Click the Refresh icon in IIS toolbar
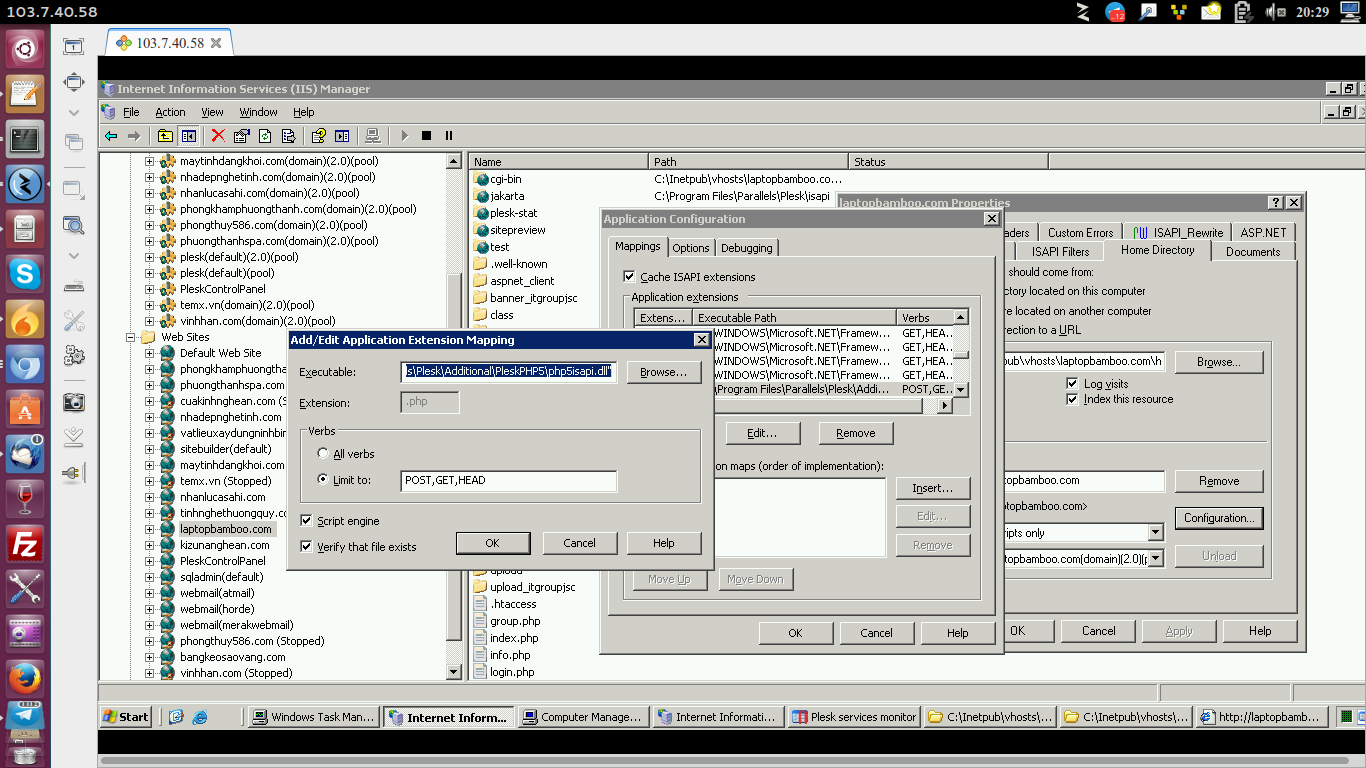Viewport: 1366px width, 768px height. tap(265, 136)
